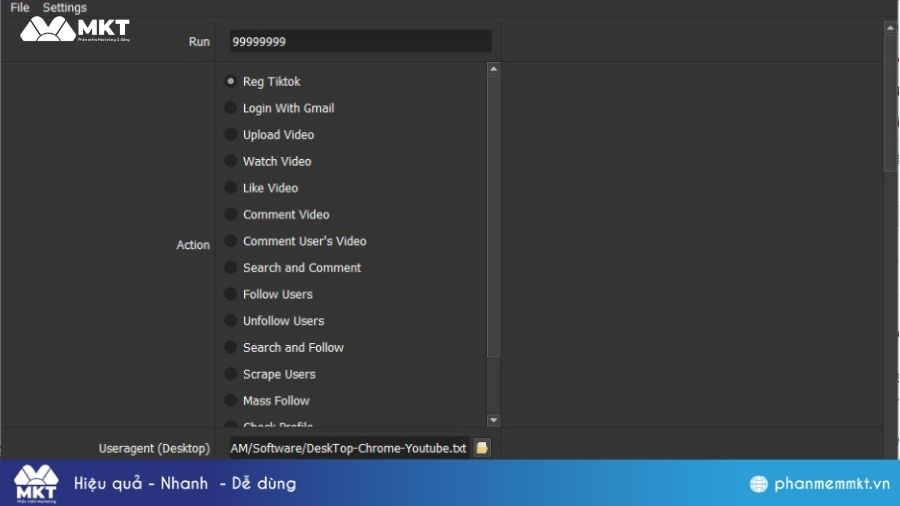Open the Settings menu

click(64, 7)
